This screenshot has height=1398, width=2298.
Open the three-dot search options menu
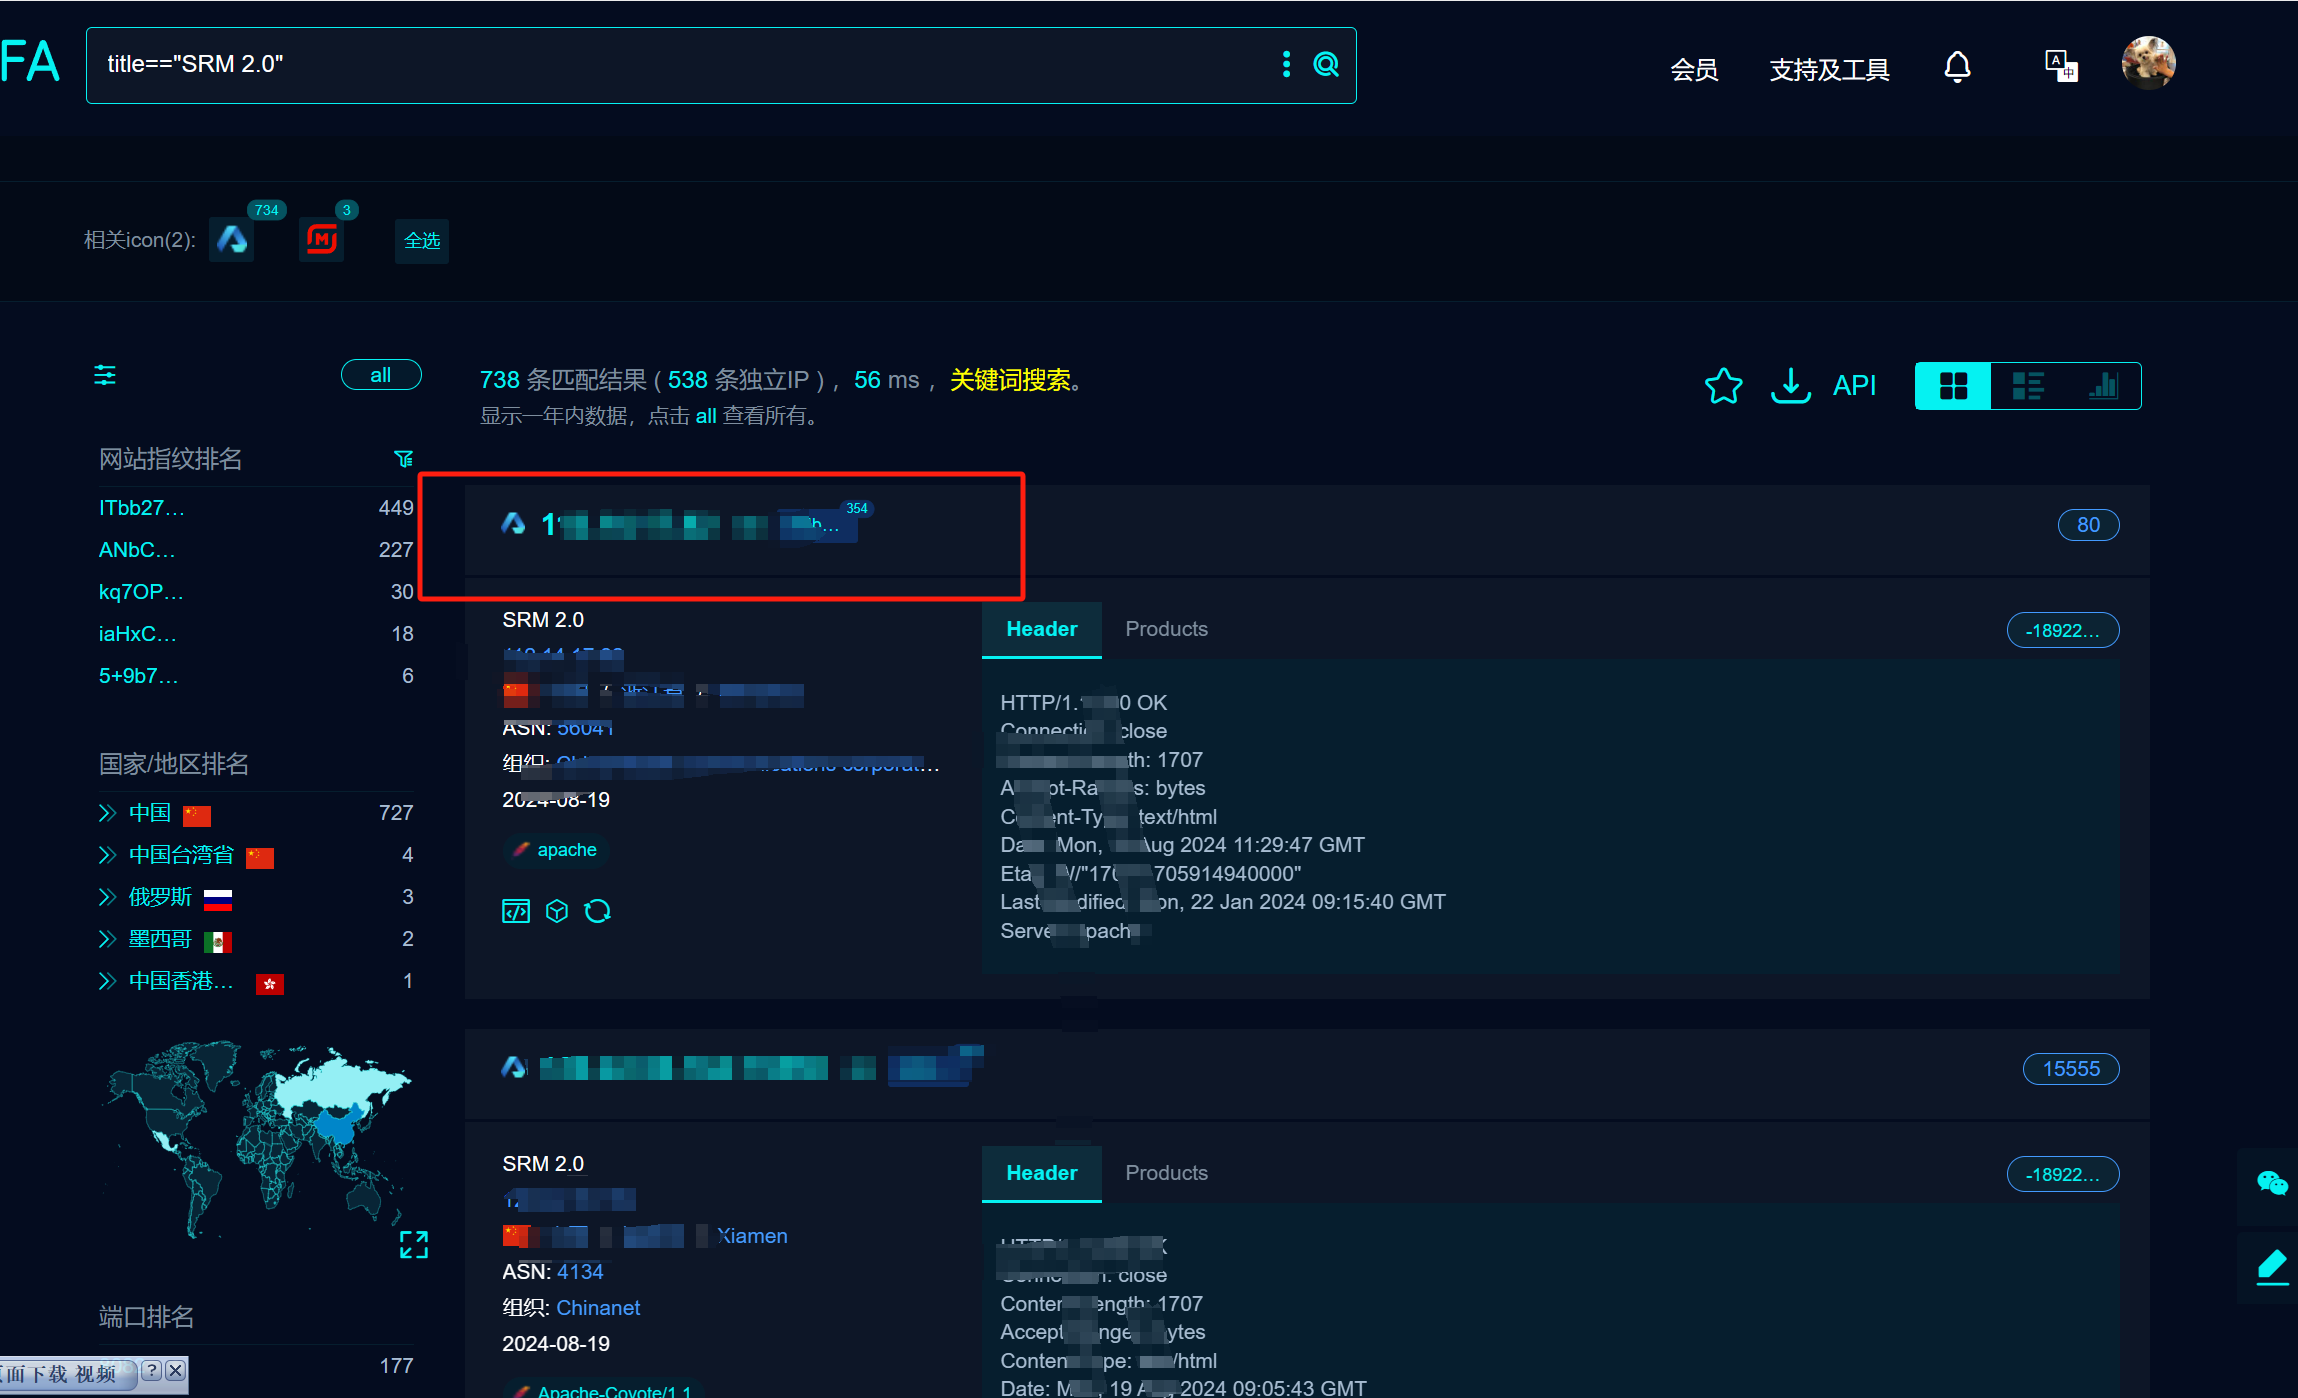point(1286,65)
